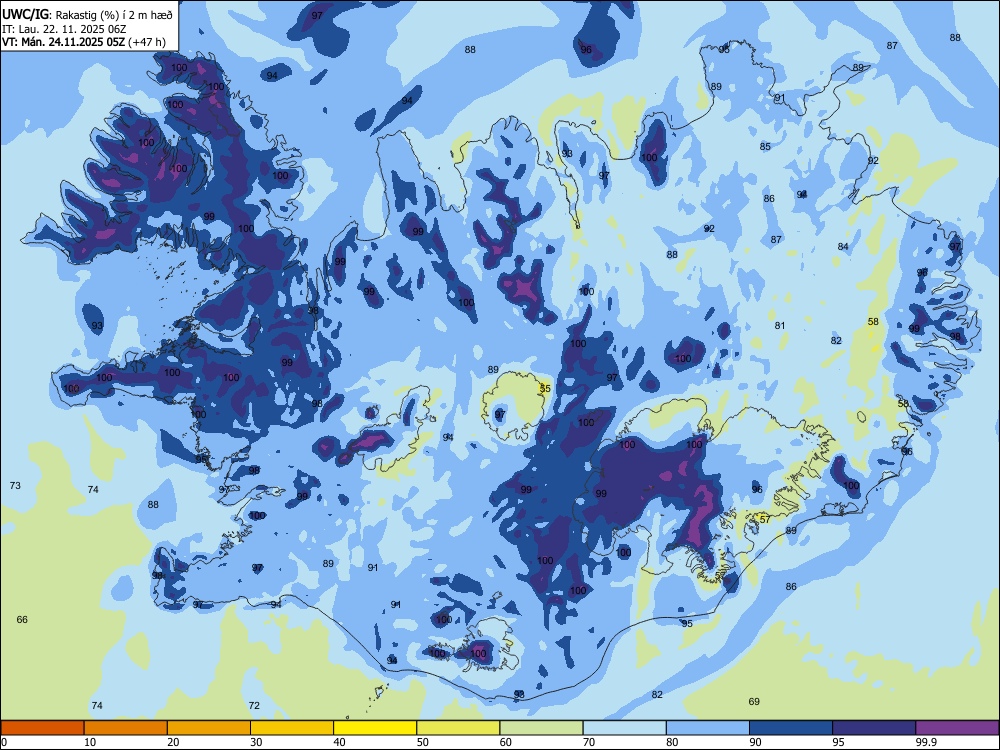Select the 90–95 dark blue legend swatch
The height and width of the screenshot is (750, 1000).
(x=791, y=728)
